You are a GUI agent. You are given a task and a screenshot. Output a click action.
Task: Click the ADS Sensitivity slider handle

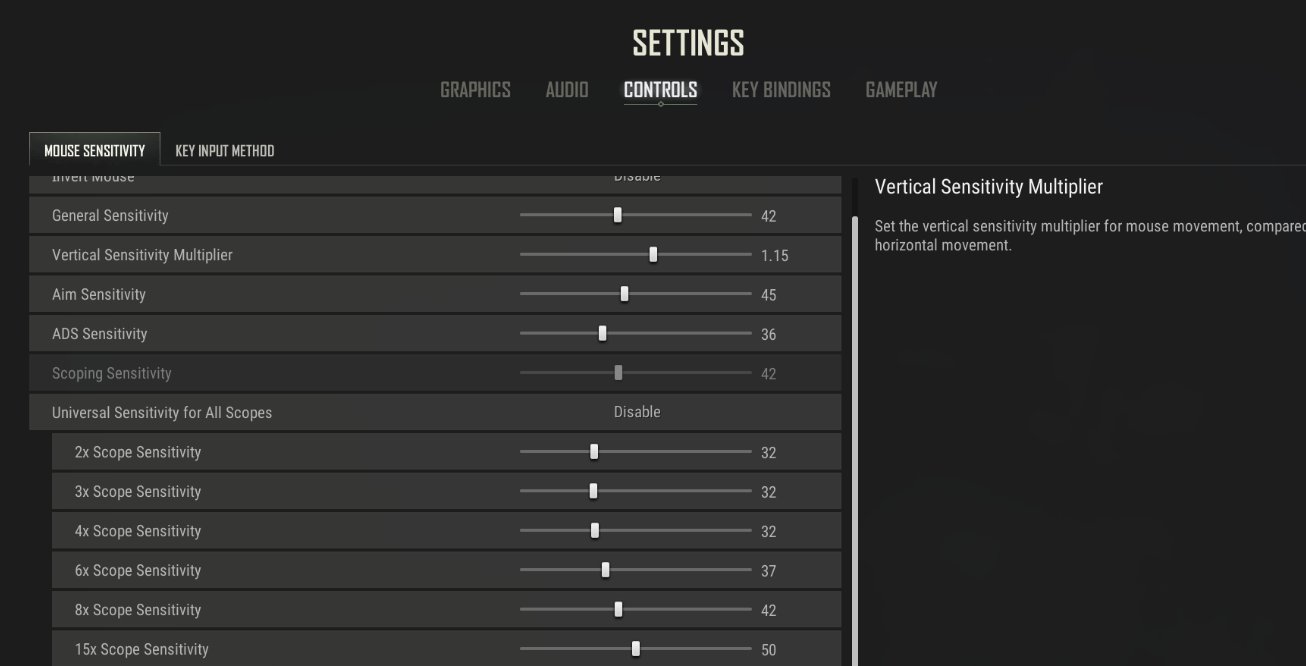pyautogui.click(x=602, y=334)
